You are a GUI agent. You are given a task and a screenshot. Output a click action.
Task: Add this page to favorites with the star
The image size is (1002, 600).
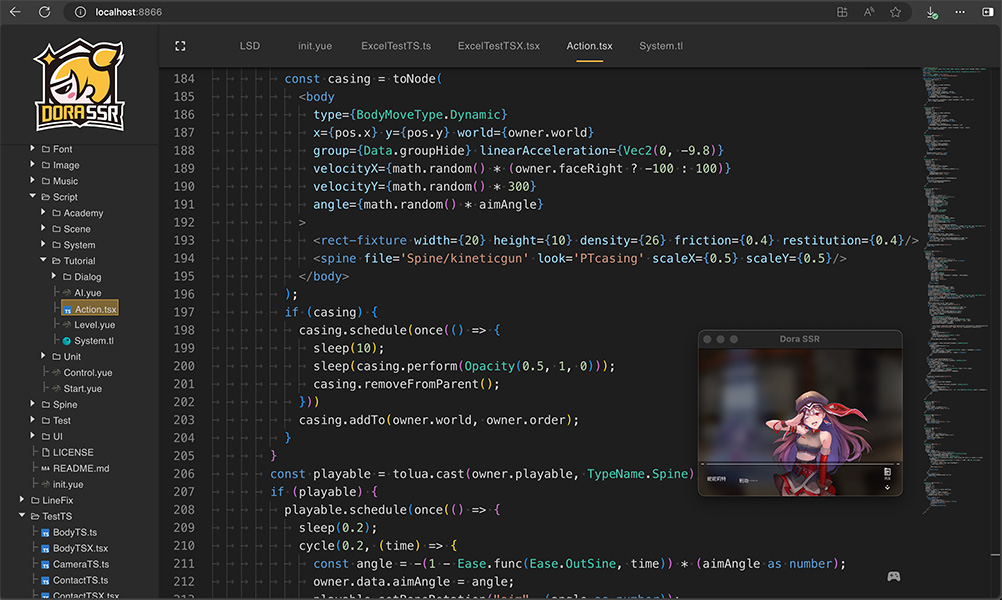895,12
